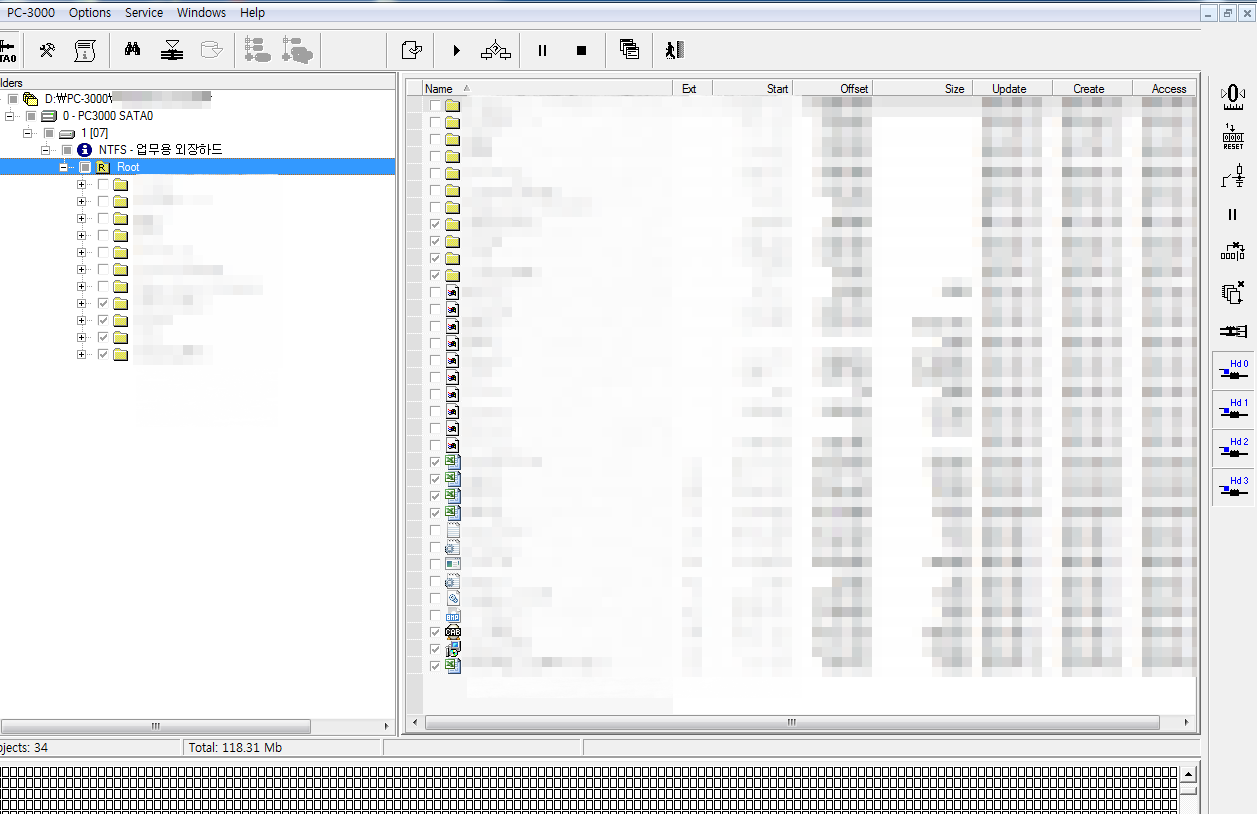
Task: Toggle the checkbox beside NTFS volume entry
Action: point(66,150)
